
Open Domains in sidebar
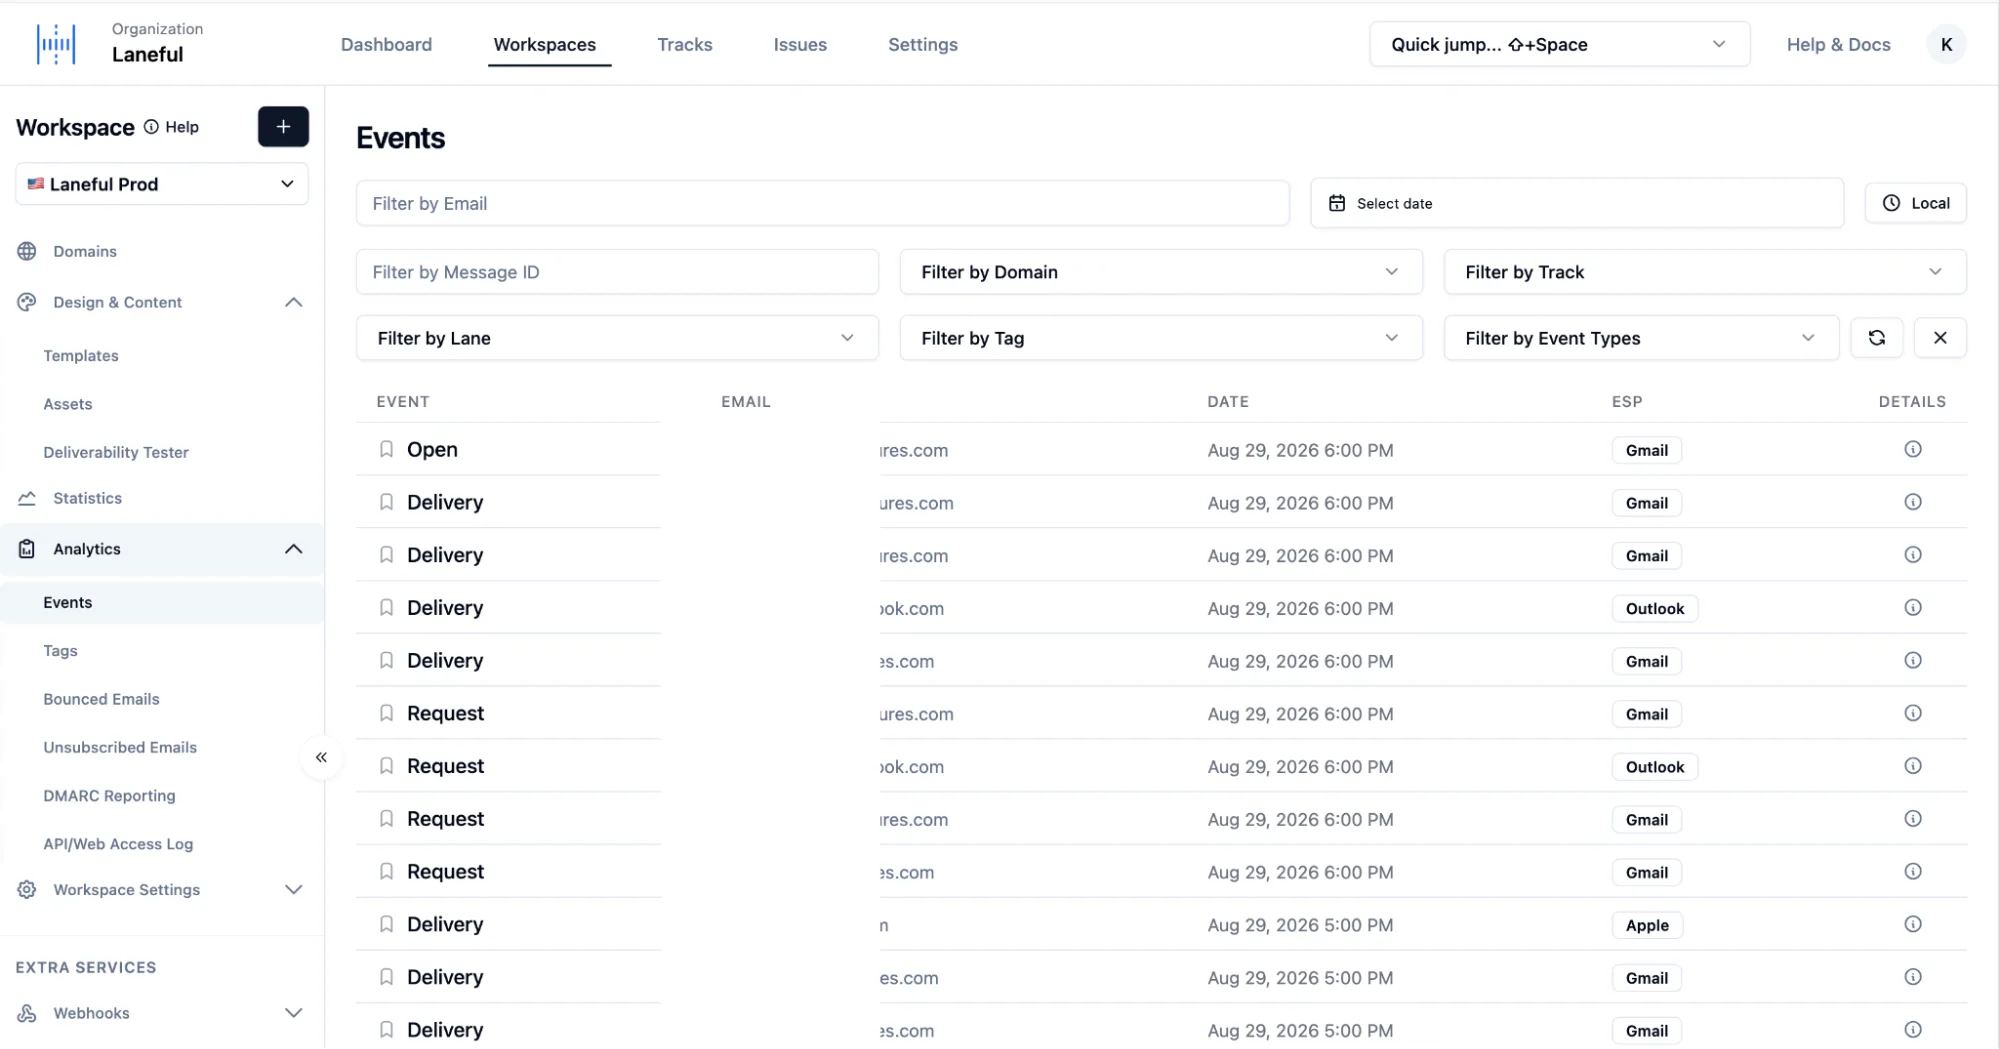85,251
